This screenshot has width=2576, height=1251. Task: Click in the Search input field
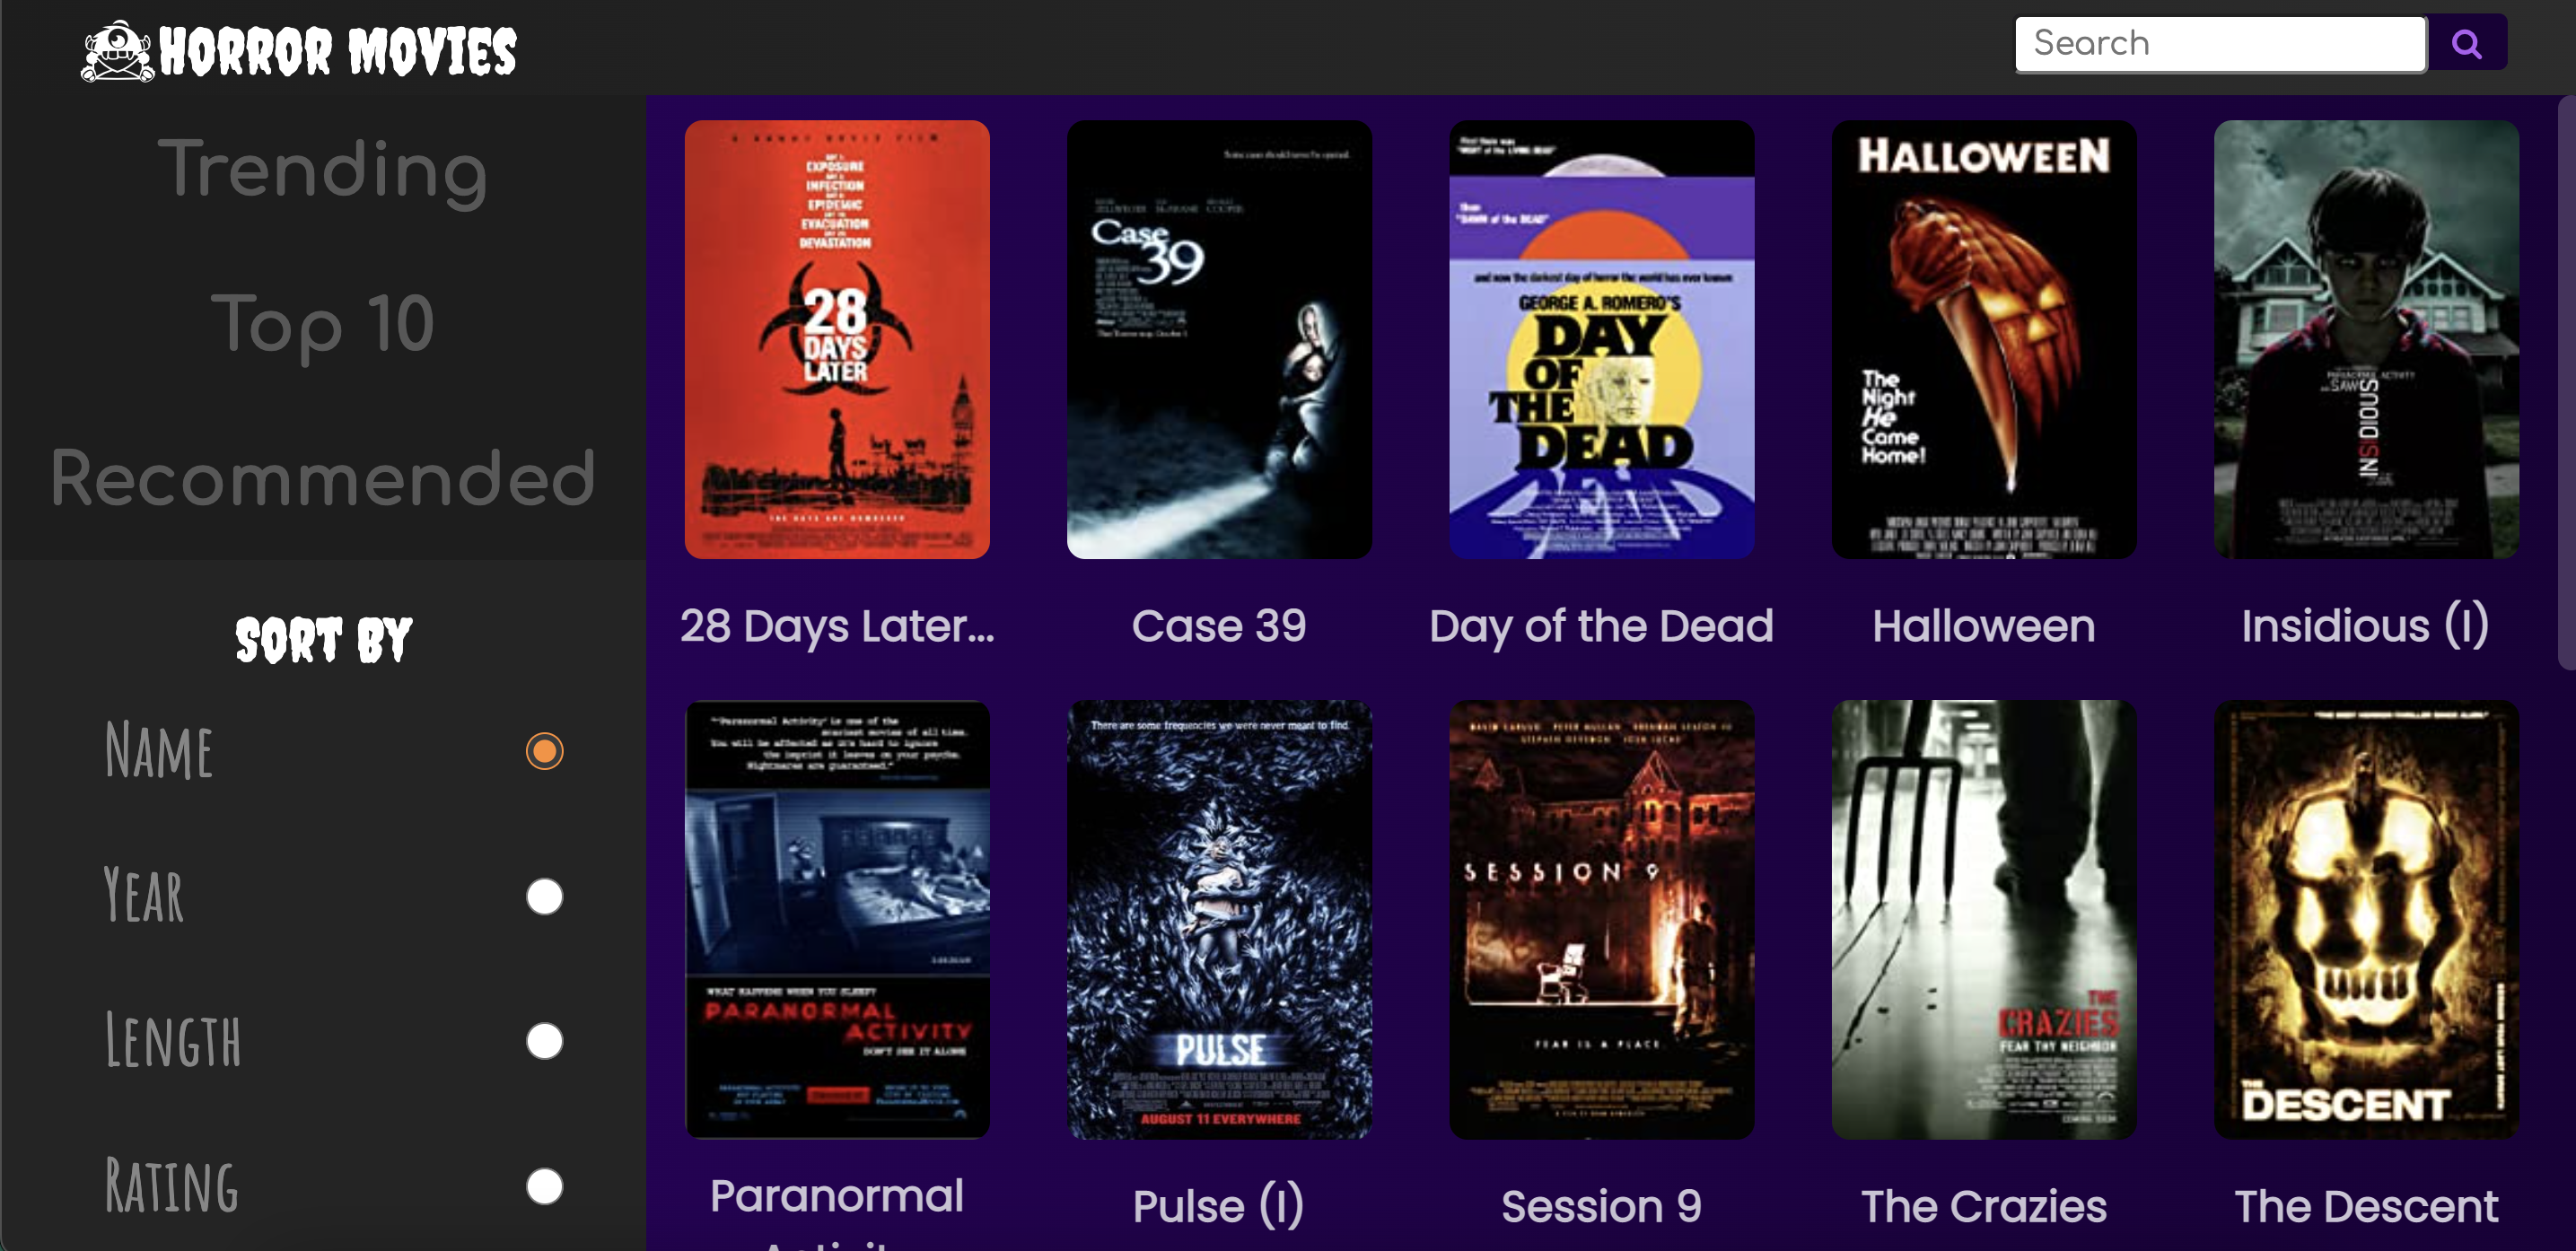[x=2219, y=44]
